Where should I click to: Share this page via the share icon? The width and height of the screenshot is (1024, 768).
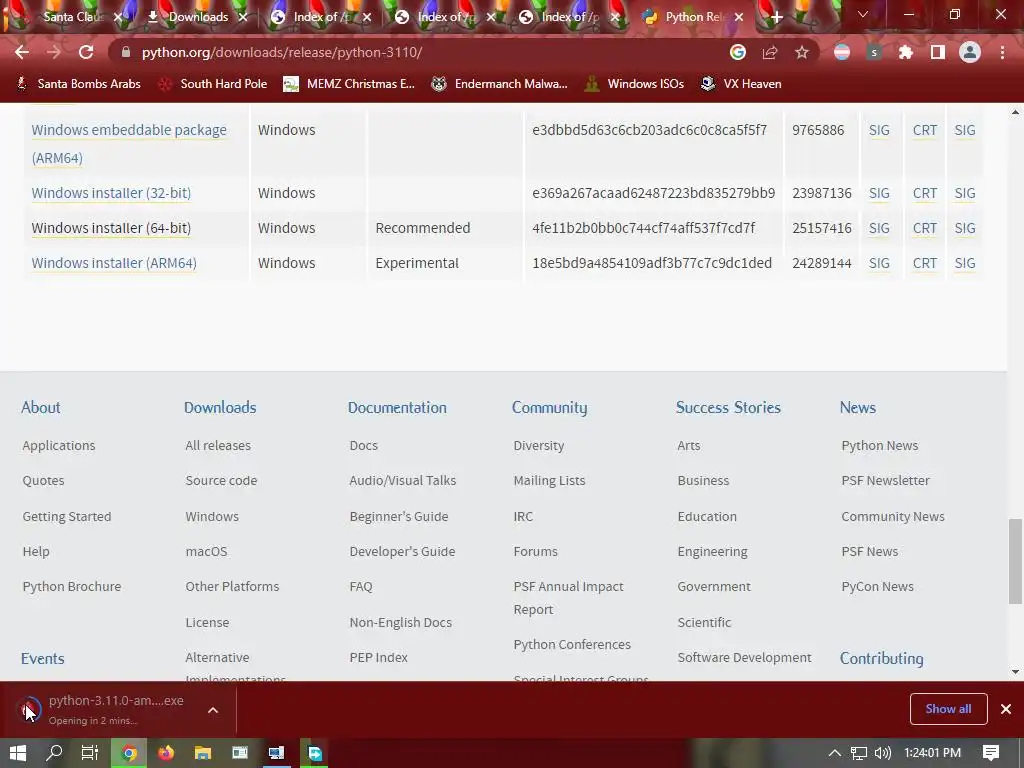tap(770, 52)
